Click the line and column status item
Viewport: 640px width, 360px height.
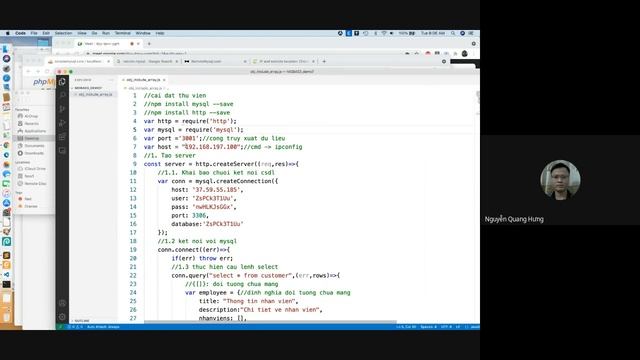click(x=406, y=327)
